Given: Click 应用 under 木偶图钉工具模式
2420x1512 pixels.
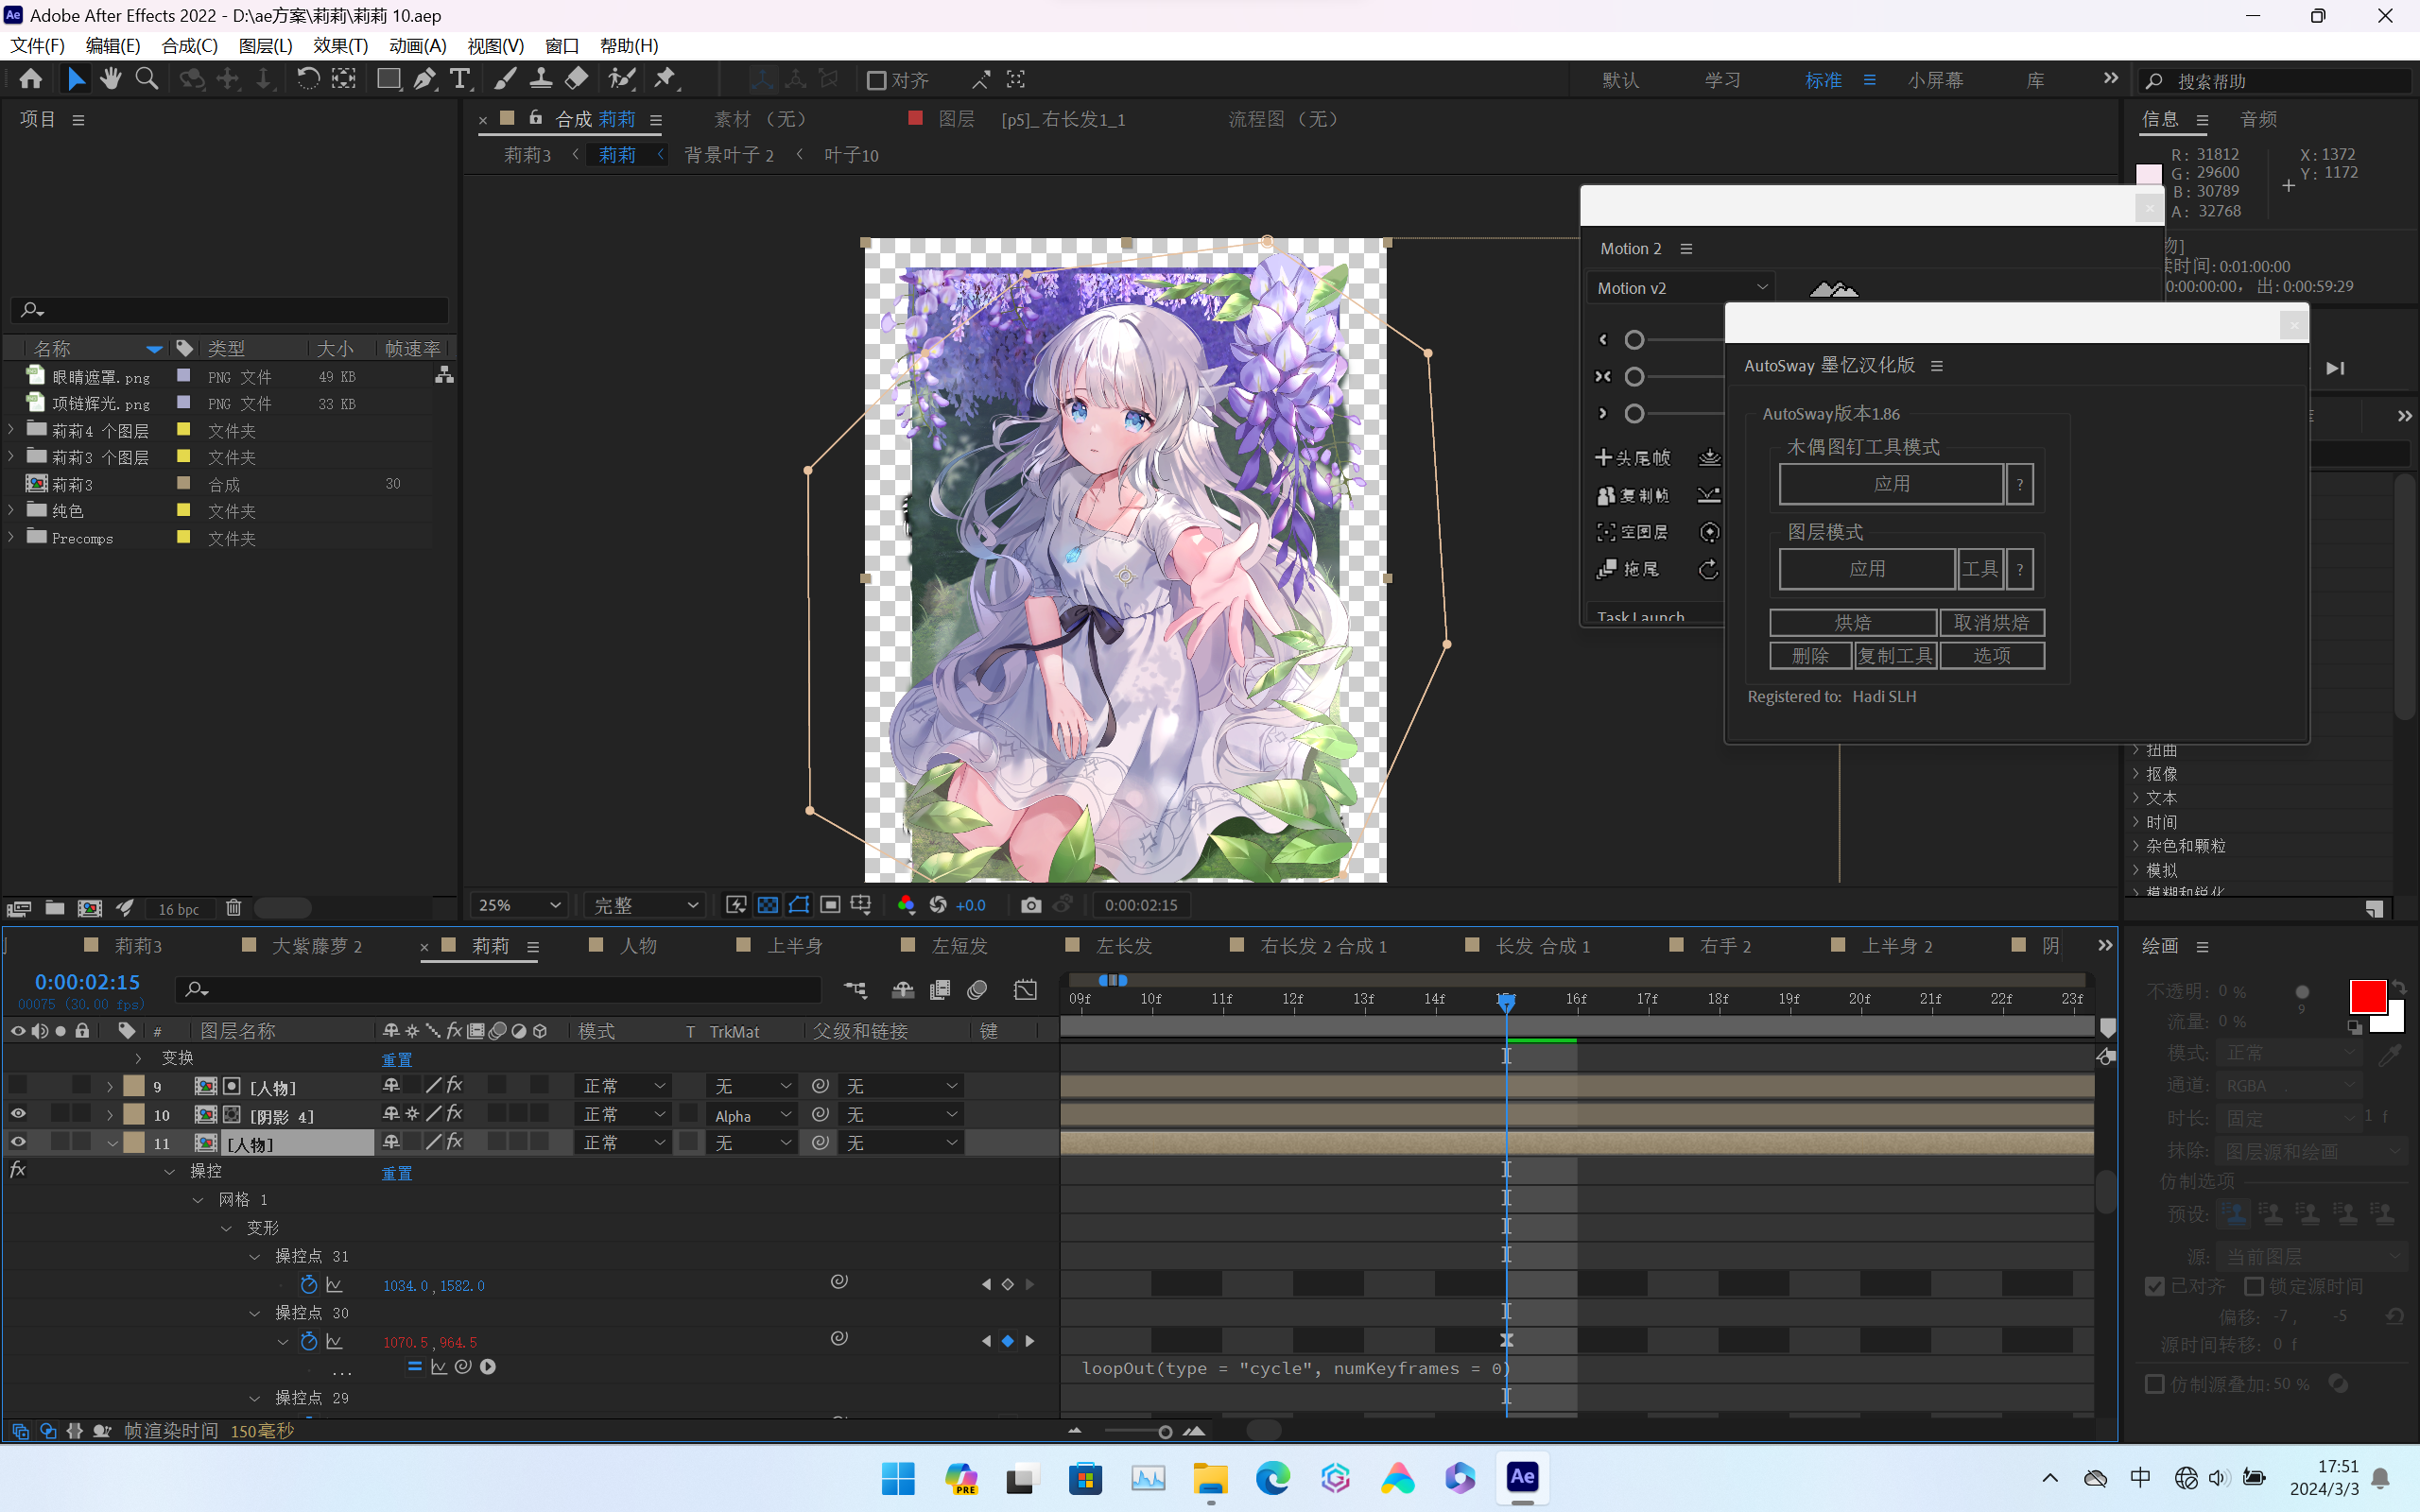Looking at the screenshot, I should (1891, 484).
